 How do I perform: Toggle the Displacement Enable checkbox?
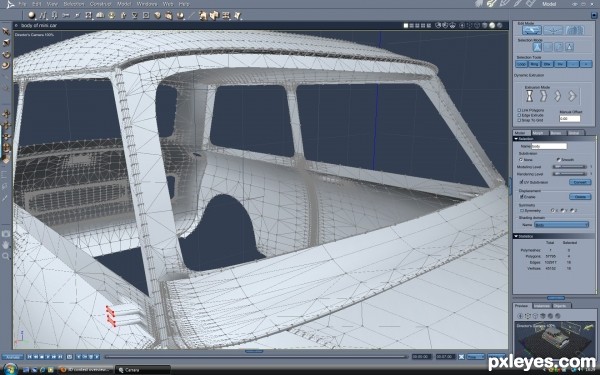click(x=522, y=197)
